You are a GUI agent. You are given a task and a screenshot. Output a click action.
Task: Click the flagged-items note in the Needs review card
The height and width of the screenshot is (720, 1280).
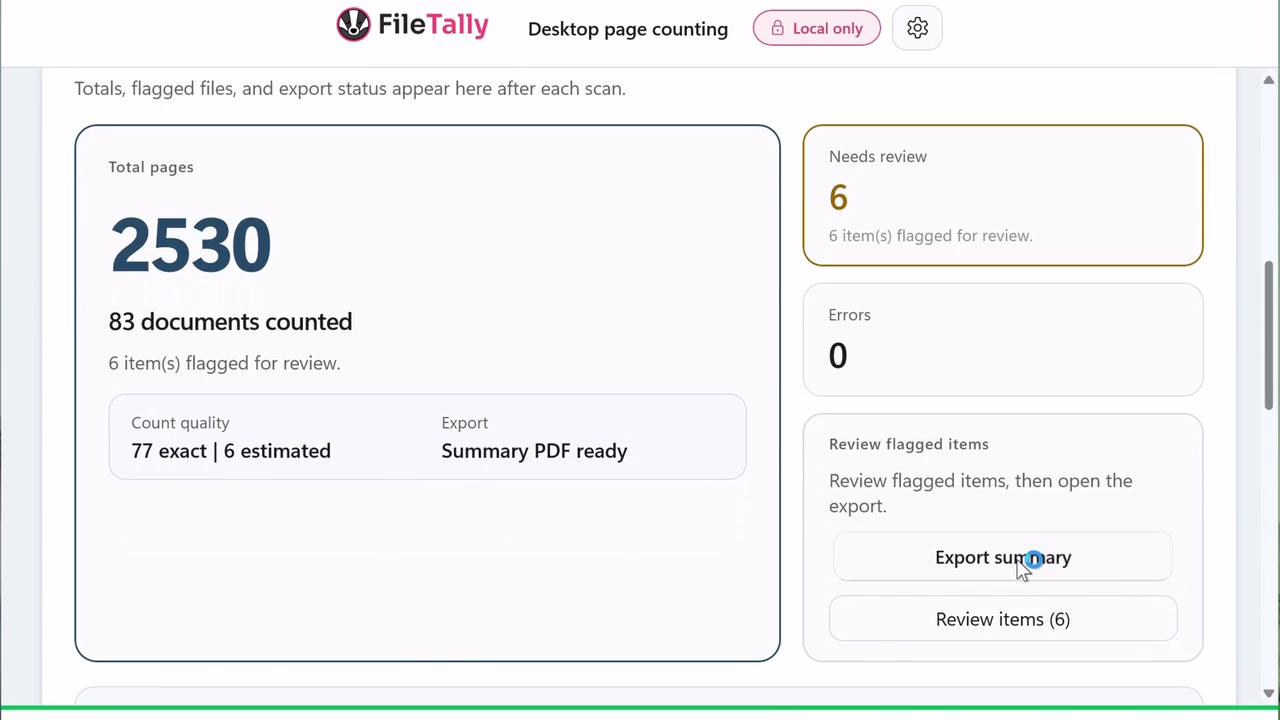pos(931,236)
